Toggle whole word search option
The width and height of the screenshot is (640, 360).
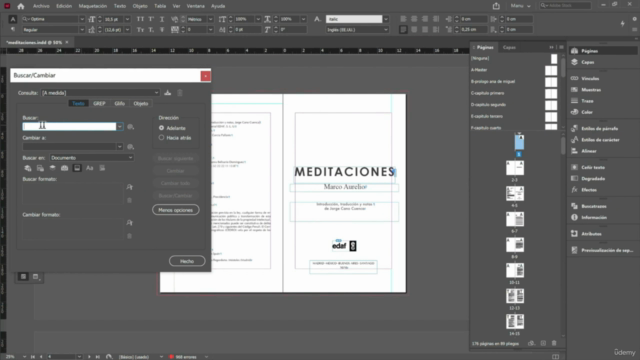[102, 168]
